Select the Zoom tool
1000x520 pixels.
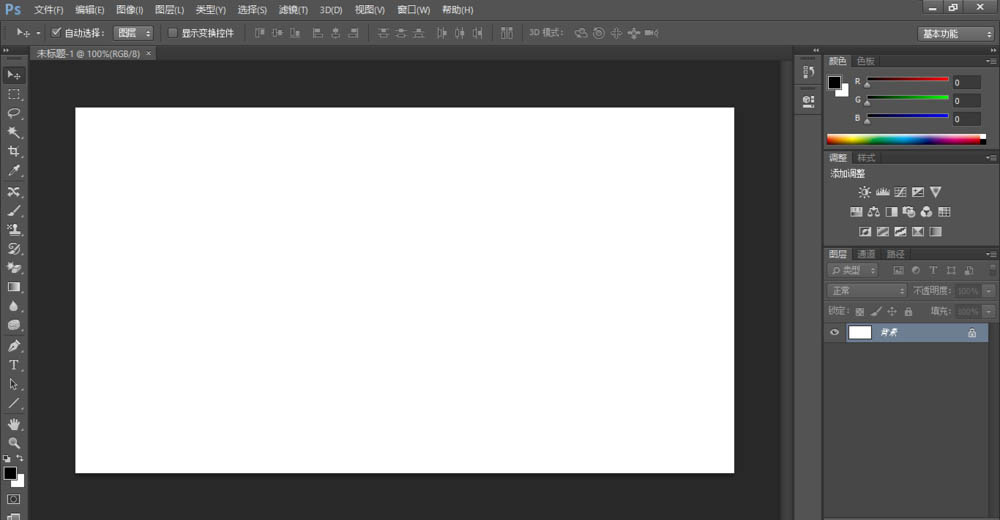13,443
